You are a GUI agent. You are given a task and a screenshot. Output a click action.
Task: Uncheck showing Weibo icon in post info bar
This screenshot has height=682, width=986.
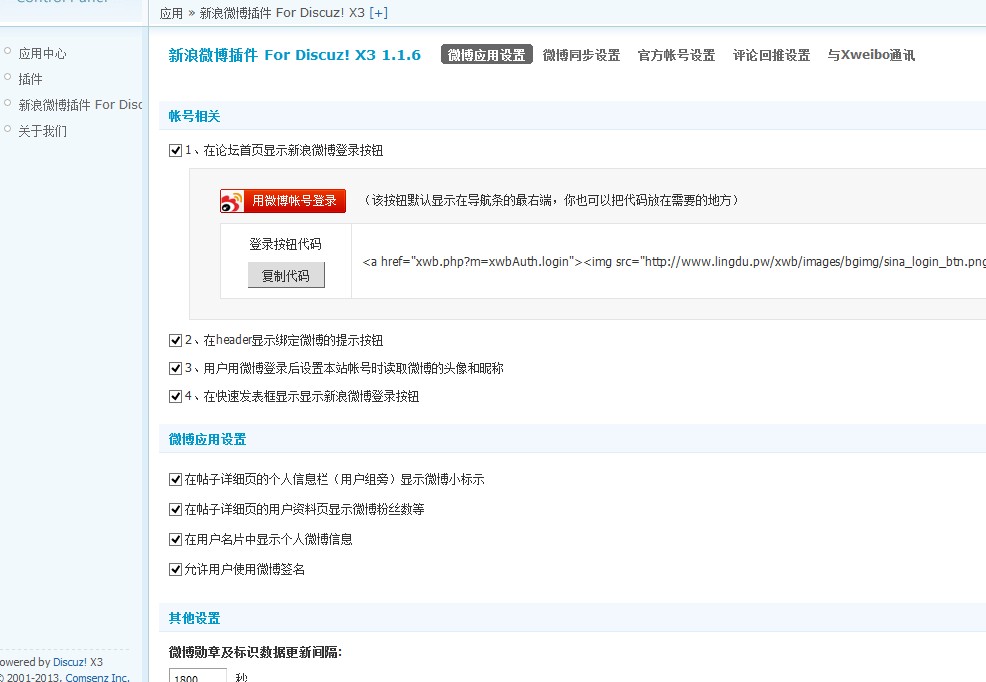175,480
